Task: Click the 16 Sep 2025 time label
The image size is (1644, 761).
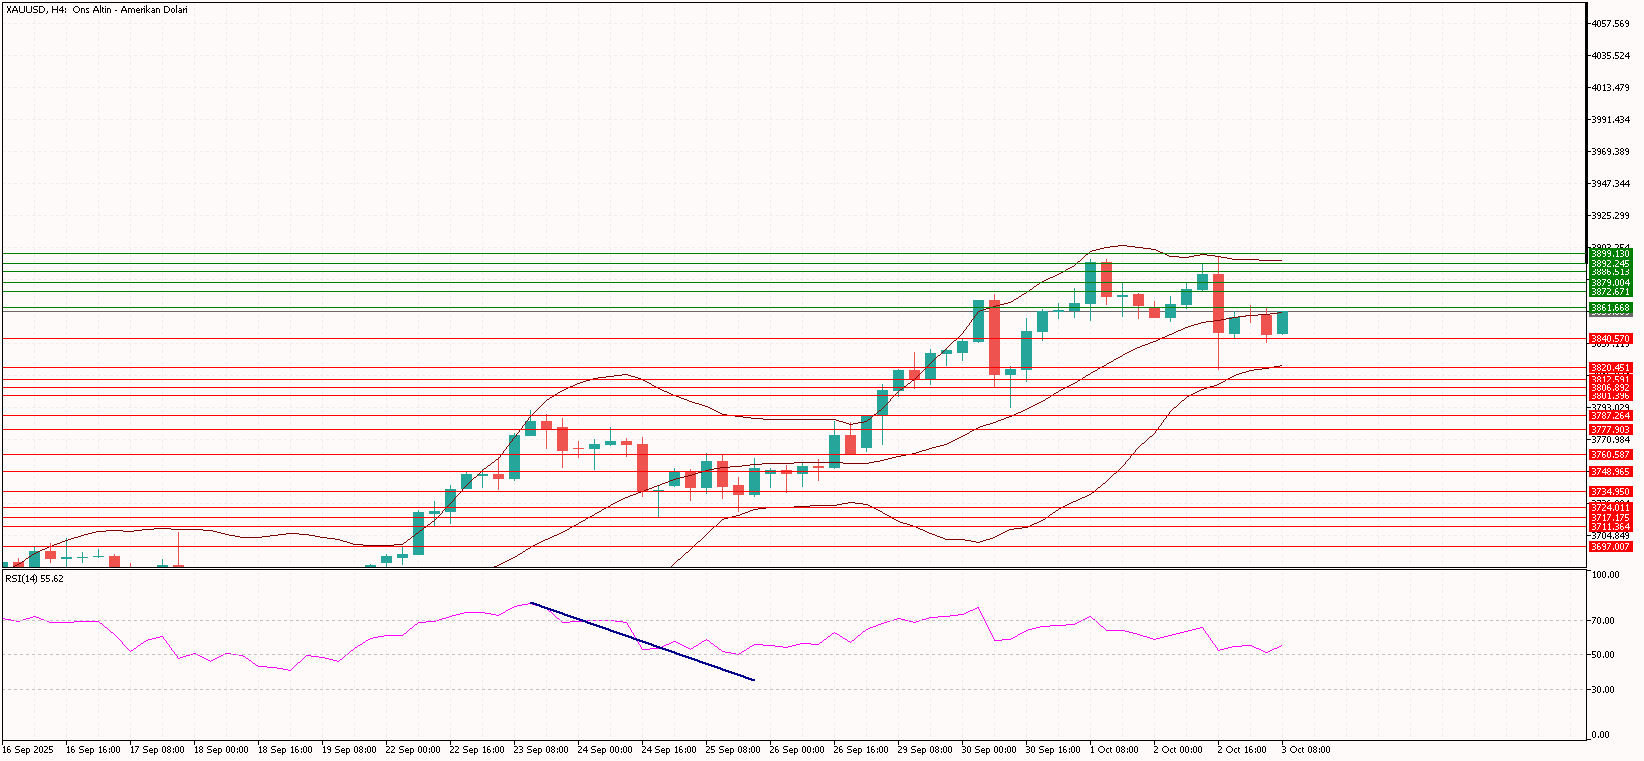Action: coord(28,750)
